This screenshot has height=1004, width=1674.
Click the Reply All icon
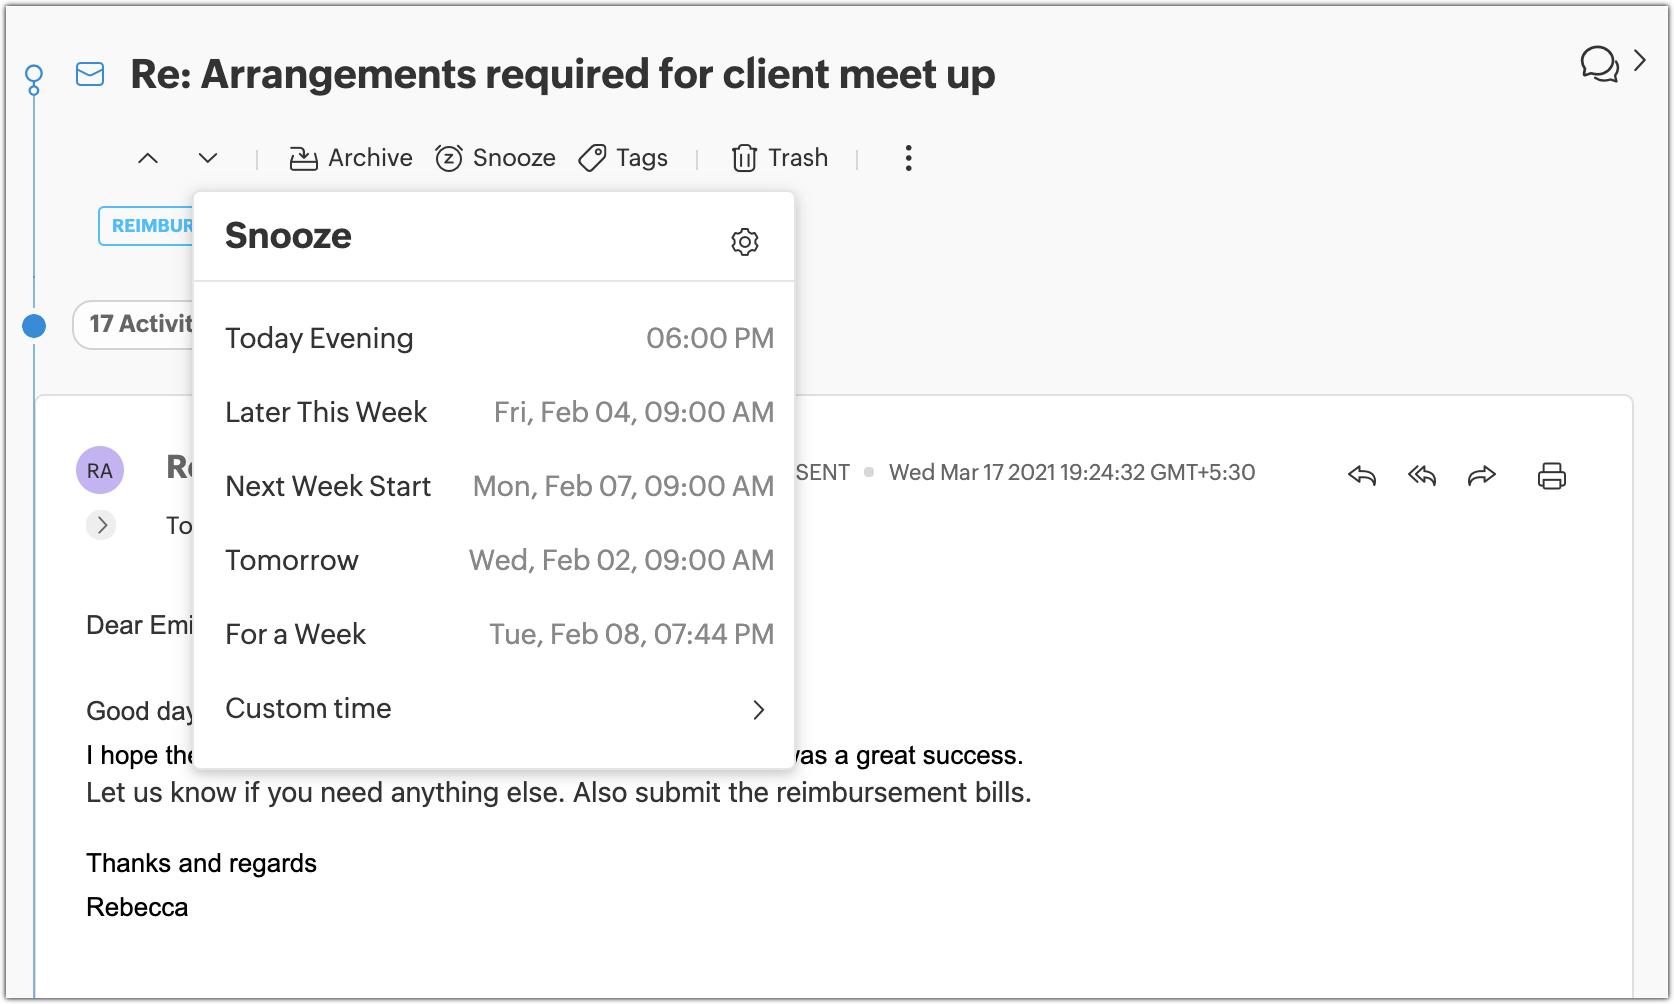pos(1422,475)
